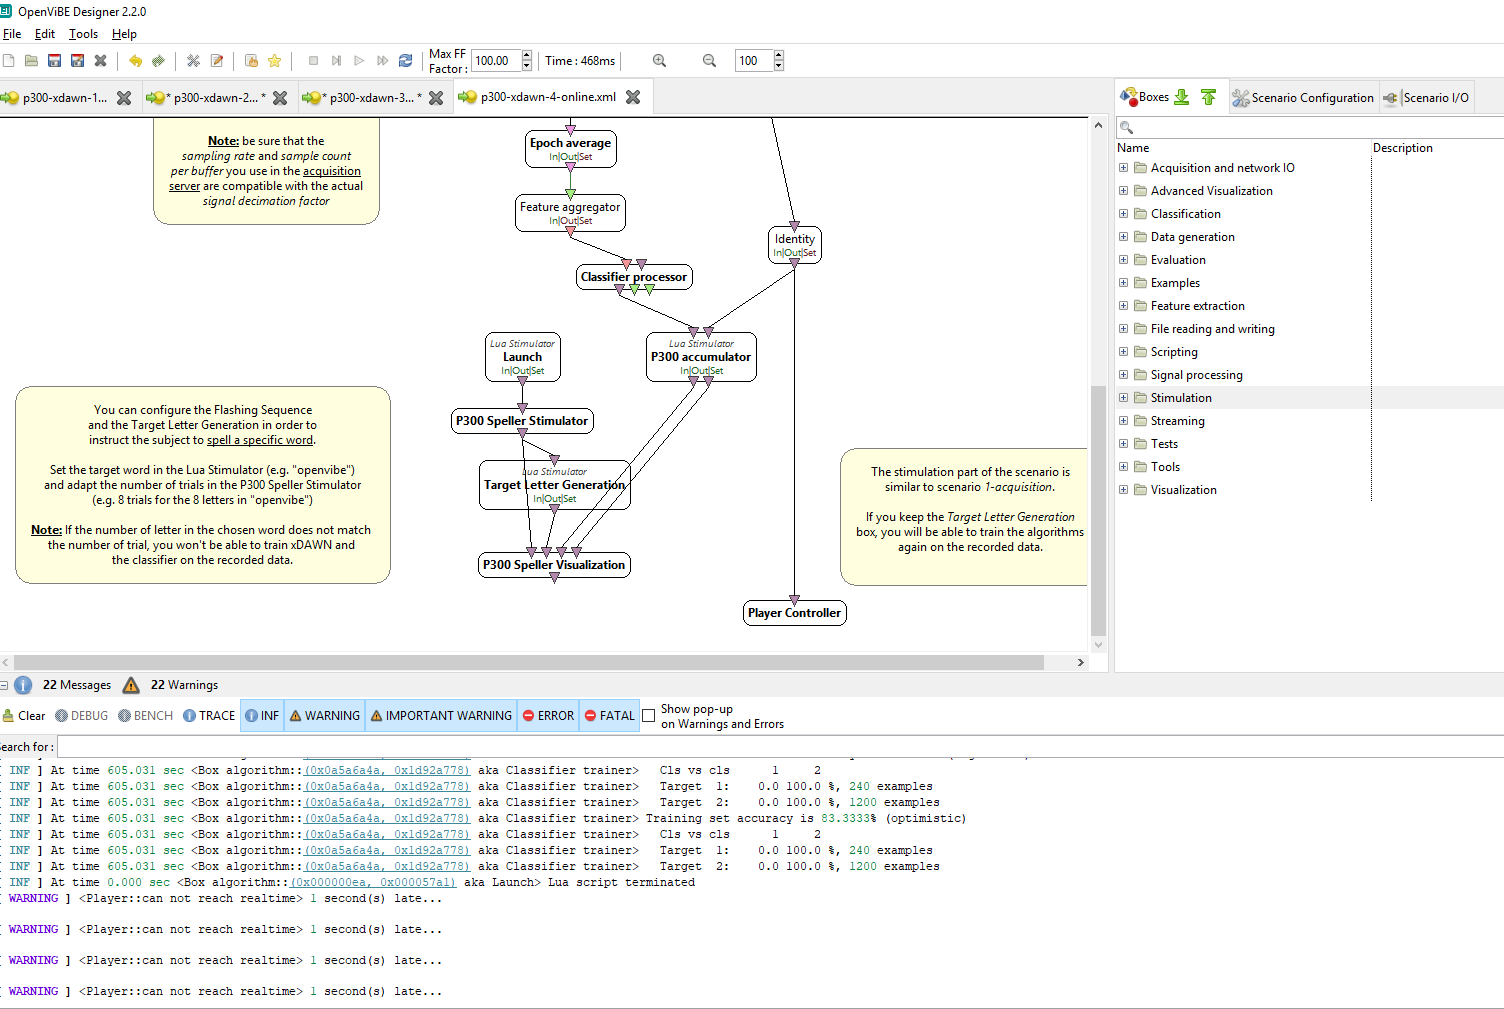Toggle the TRACE log level
Image resolution: width=1504 pixels, height=1009 pixels.
209,716
